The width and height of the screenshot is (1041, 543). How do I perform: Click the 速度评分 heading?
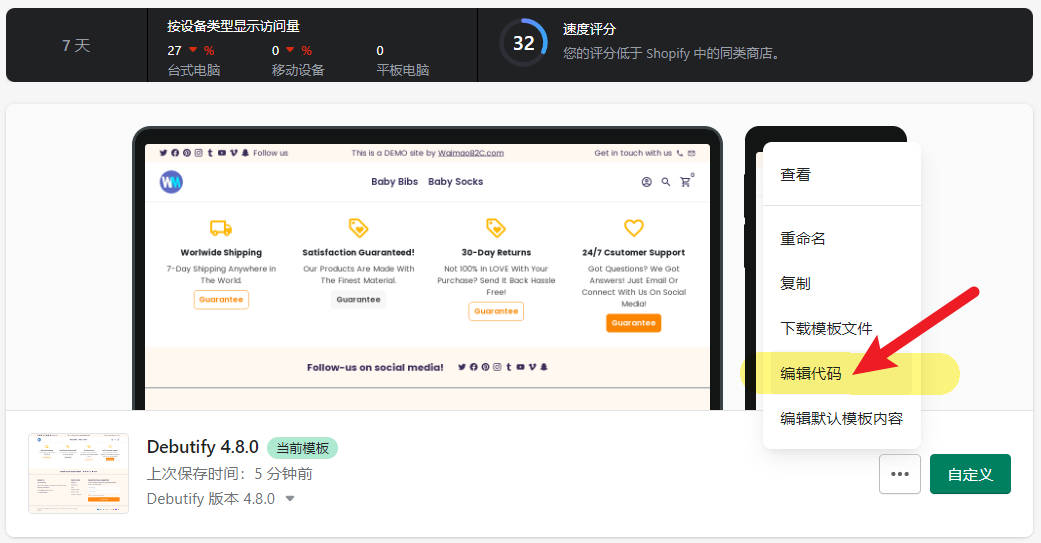coord(590,29)
